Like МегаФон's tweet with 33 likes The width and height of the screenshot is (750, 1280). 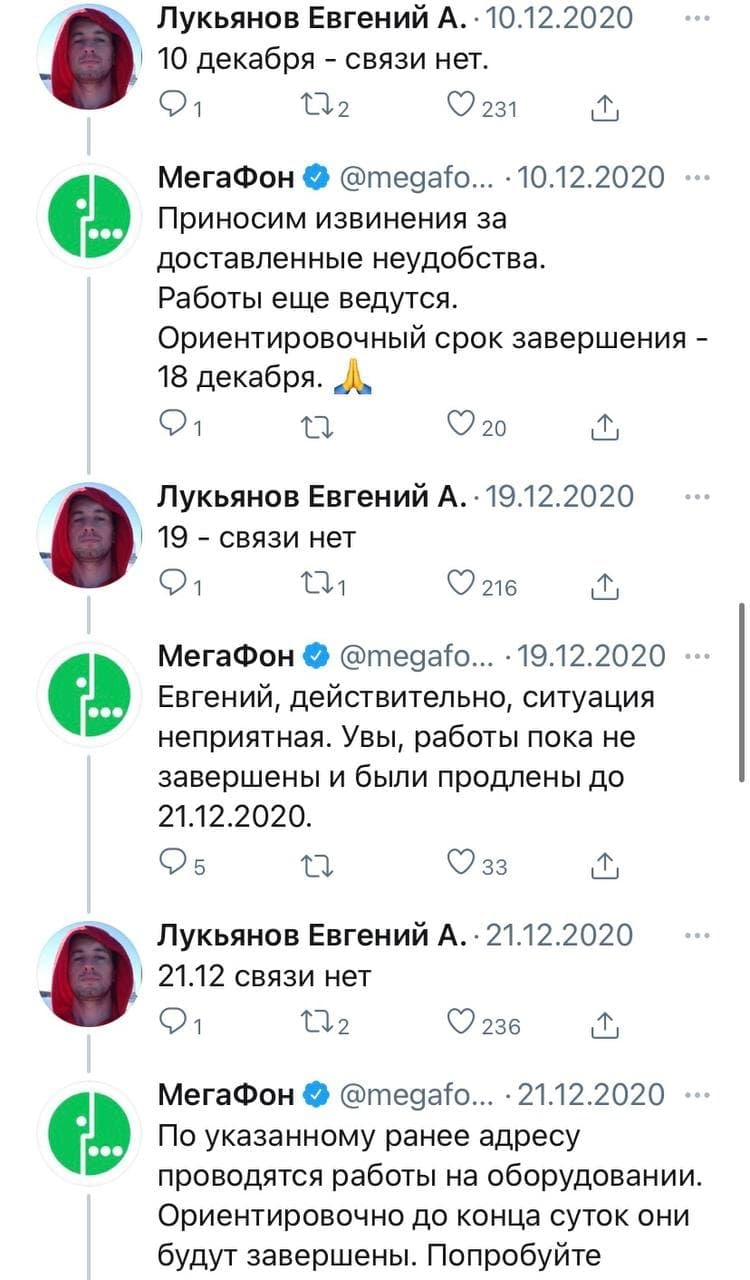point(461,865)
